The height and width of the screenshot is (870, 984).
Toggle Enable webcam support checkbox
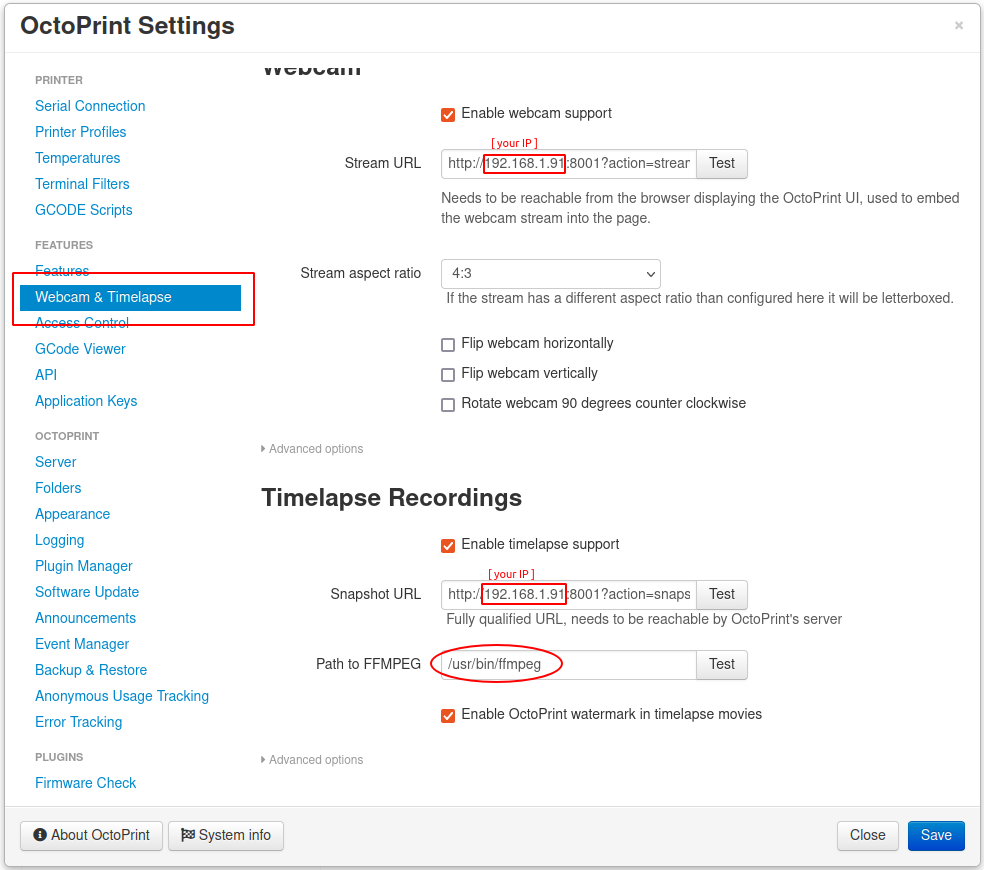pos(448,115)
